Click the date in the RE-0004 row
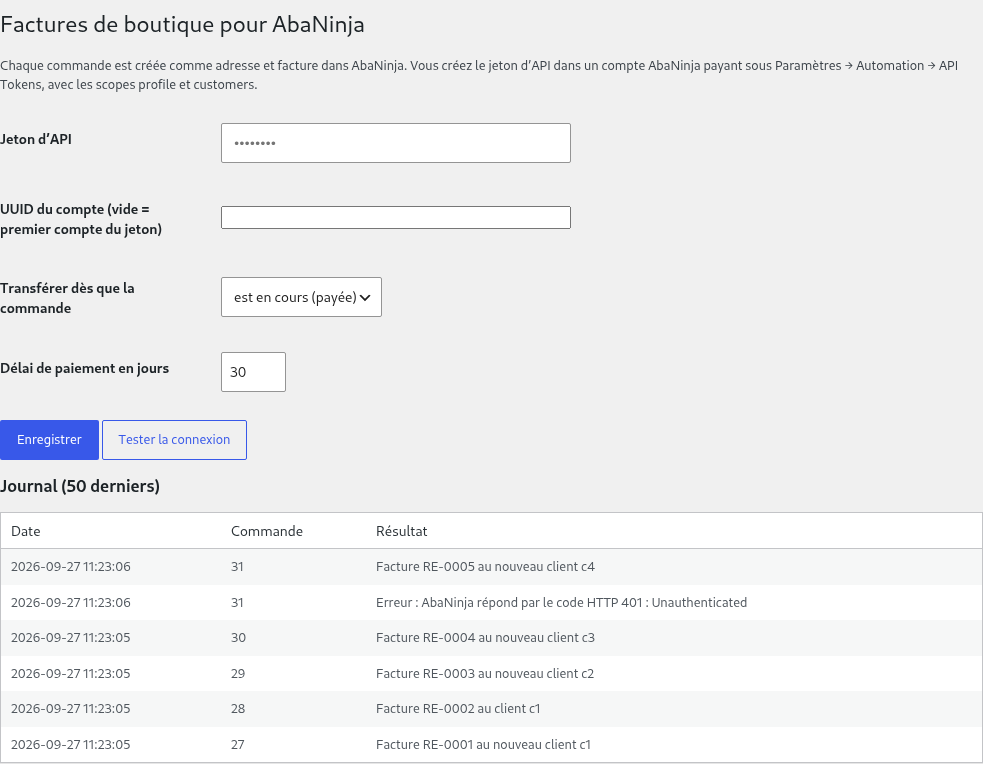This screenshot has height=764, width=983. [x=71, y=637]
